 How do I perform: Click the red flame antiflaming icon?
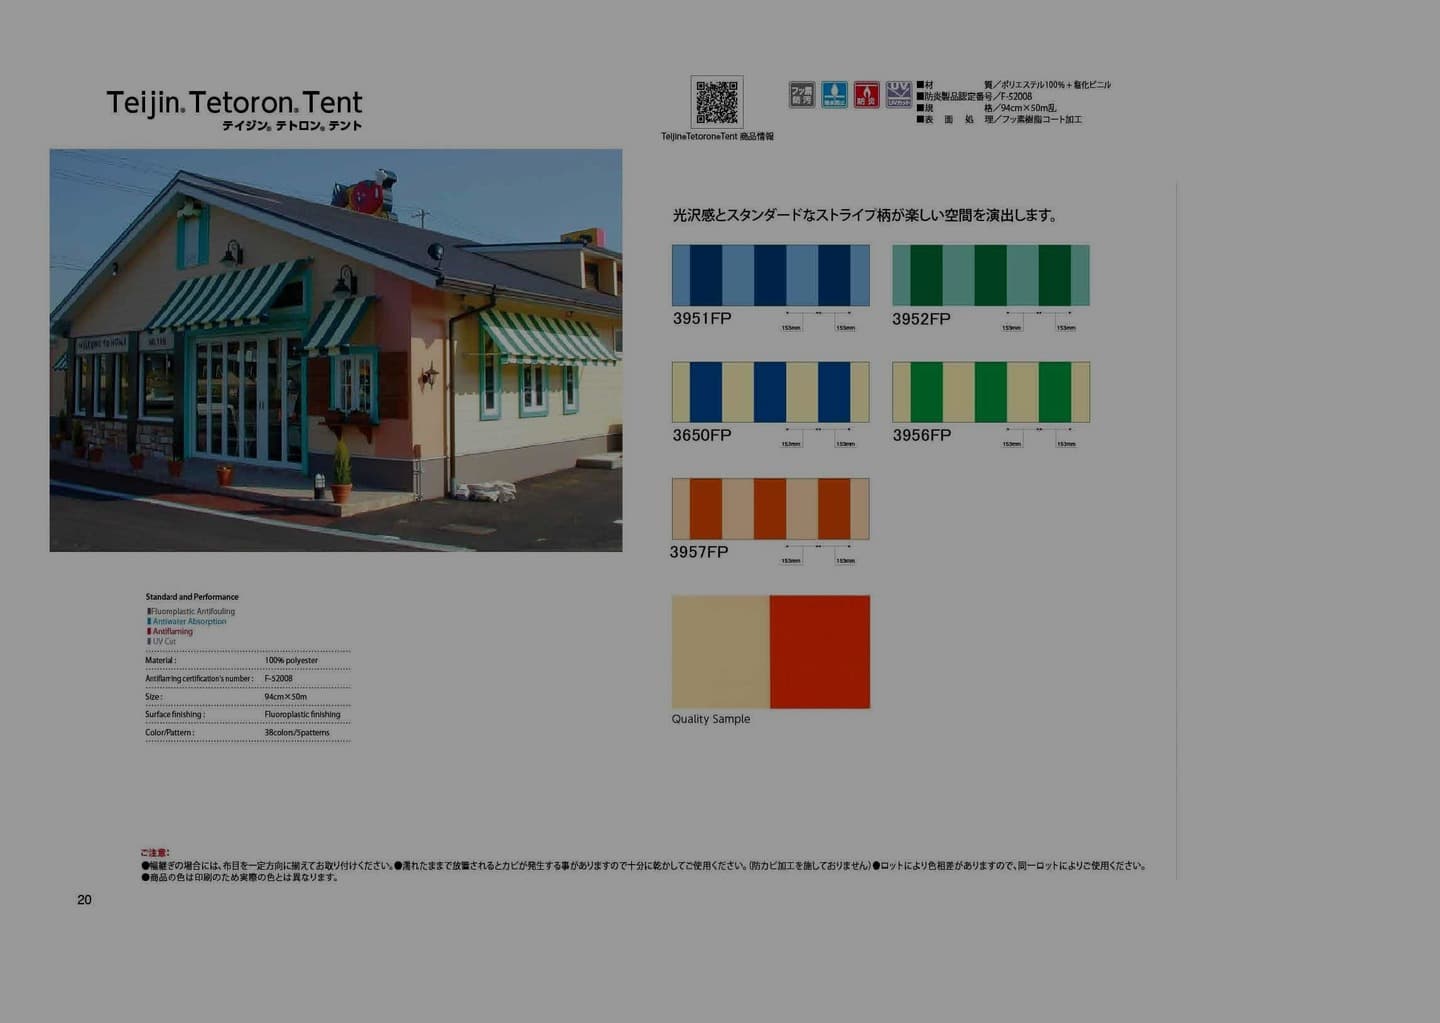pyautogui.click(x=867, y=95)
